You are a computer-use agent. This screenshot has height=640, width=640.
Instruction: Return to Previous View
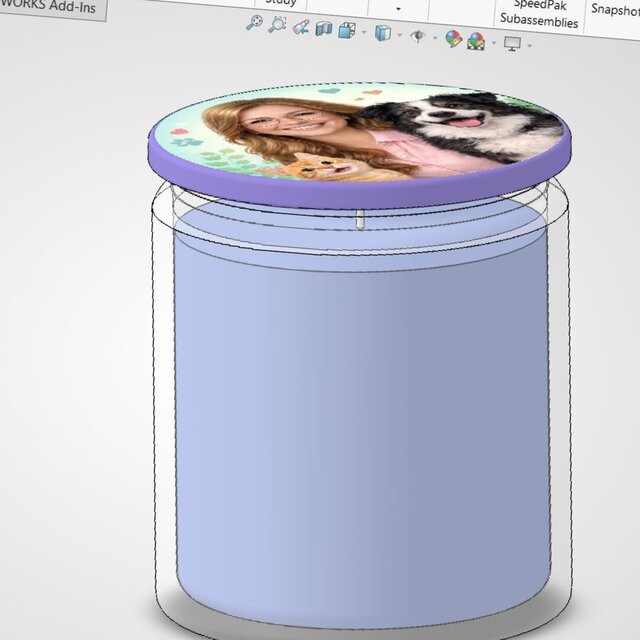[x=300, y=27]
